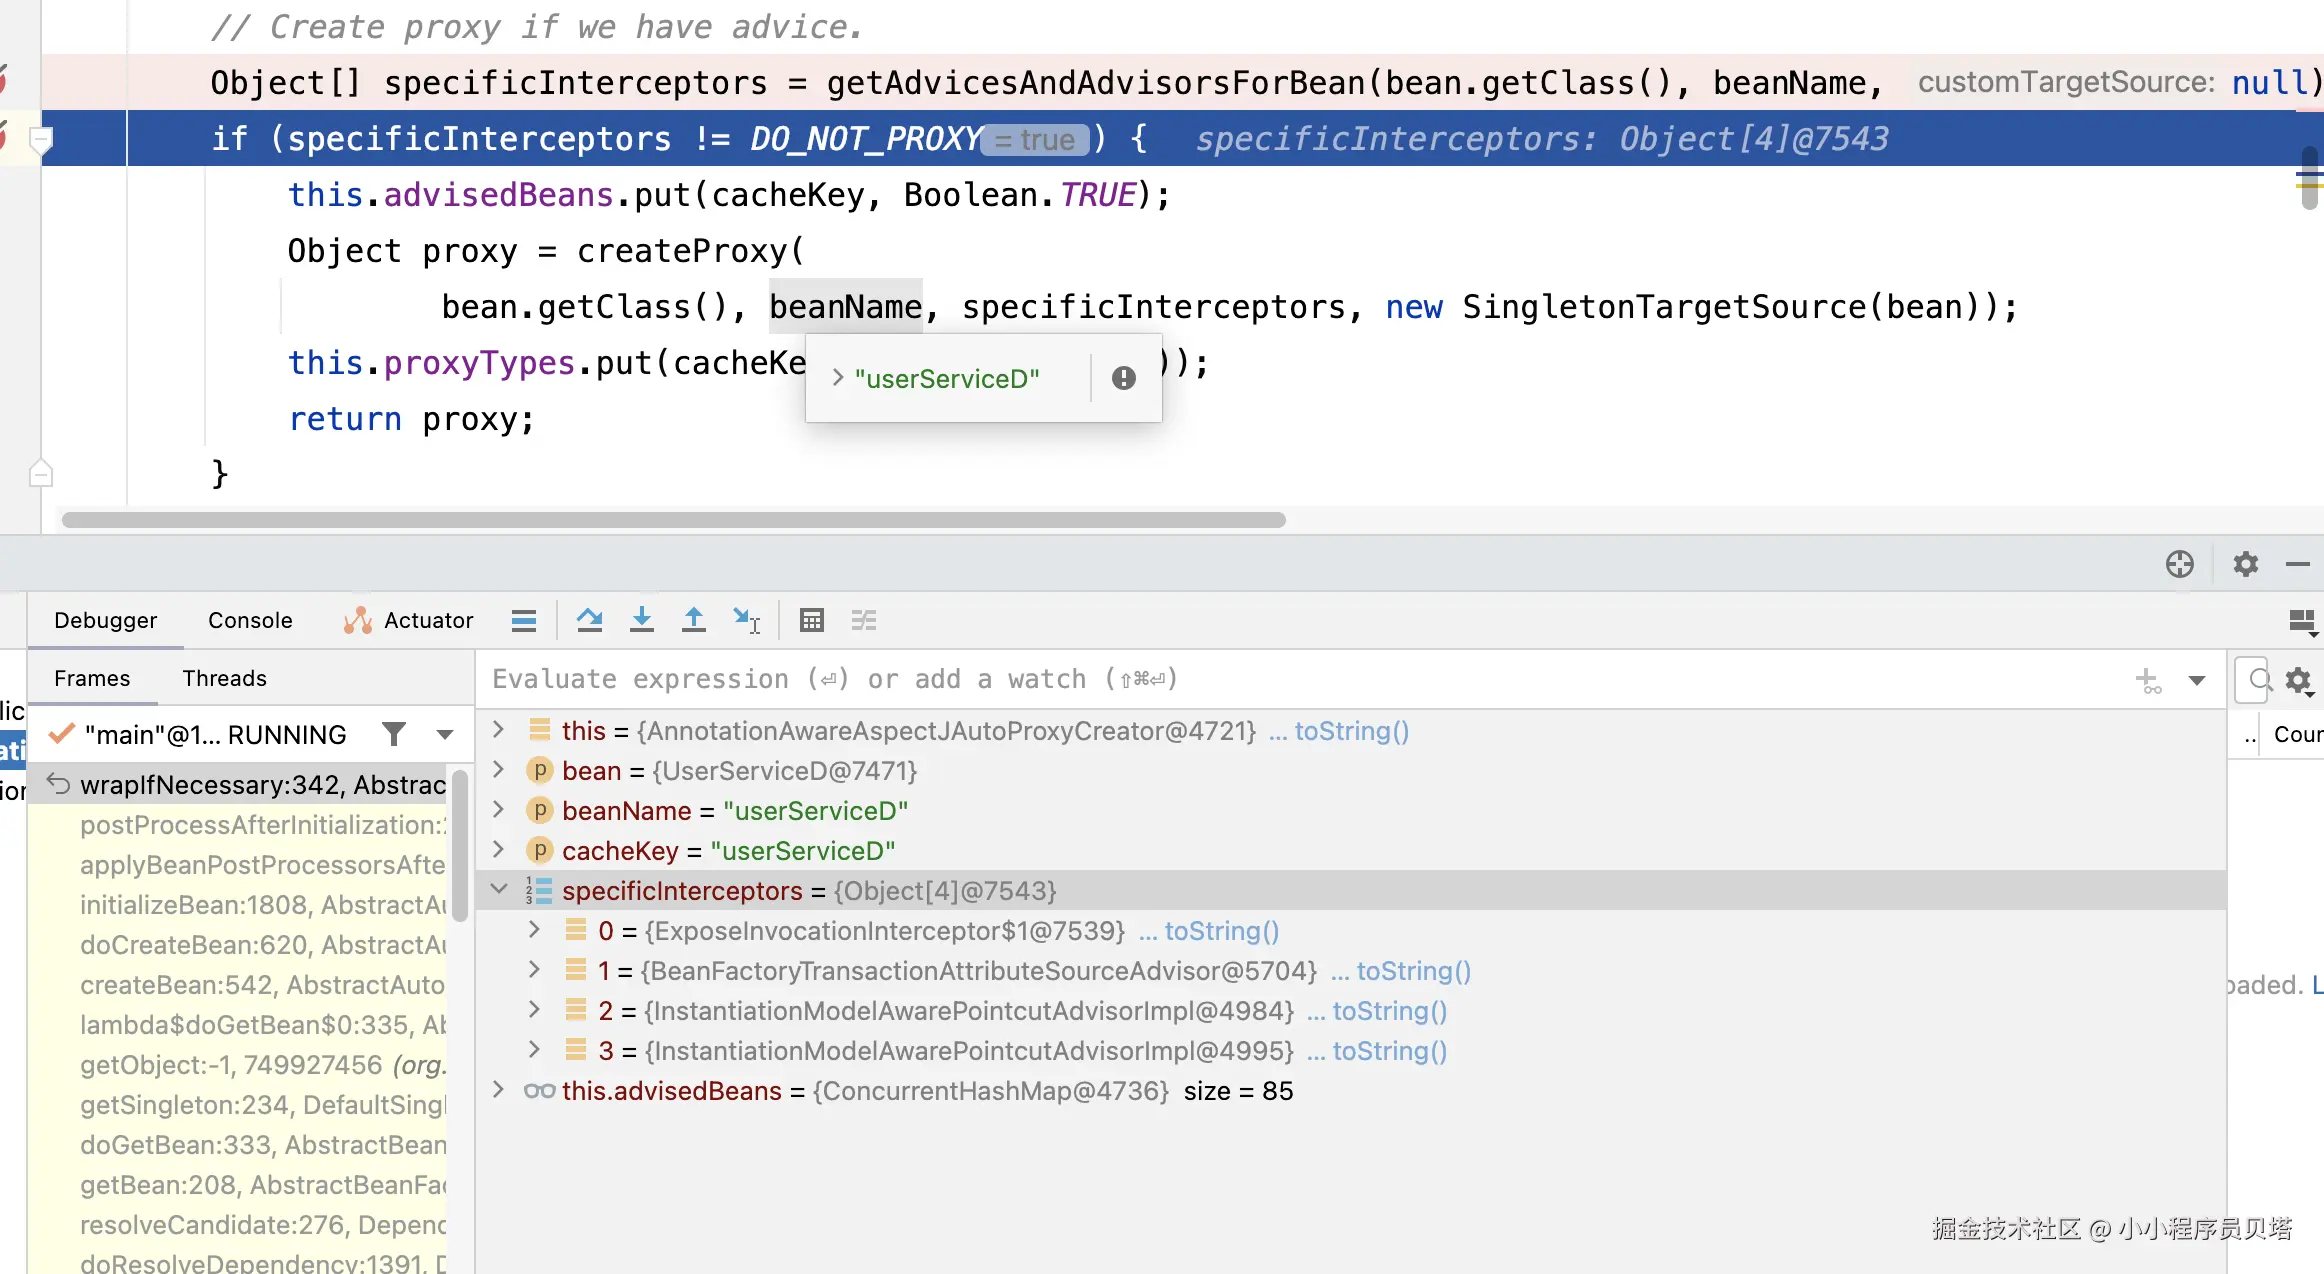Image resolution: width=2324 pixels, height=1274 pixels.
Task: Click the frames filter funnel icon
Action: [394, 735]
